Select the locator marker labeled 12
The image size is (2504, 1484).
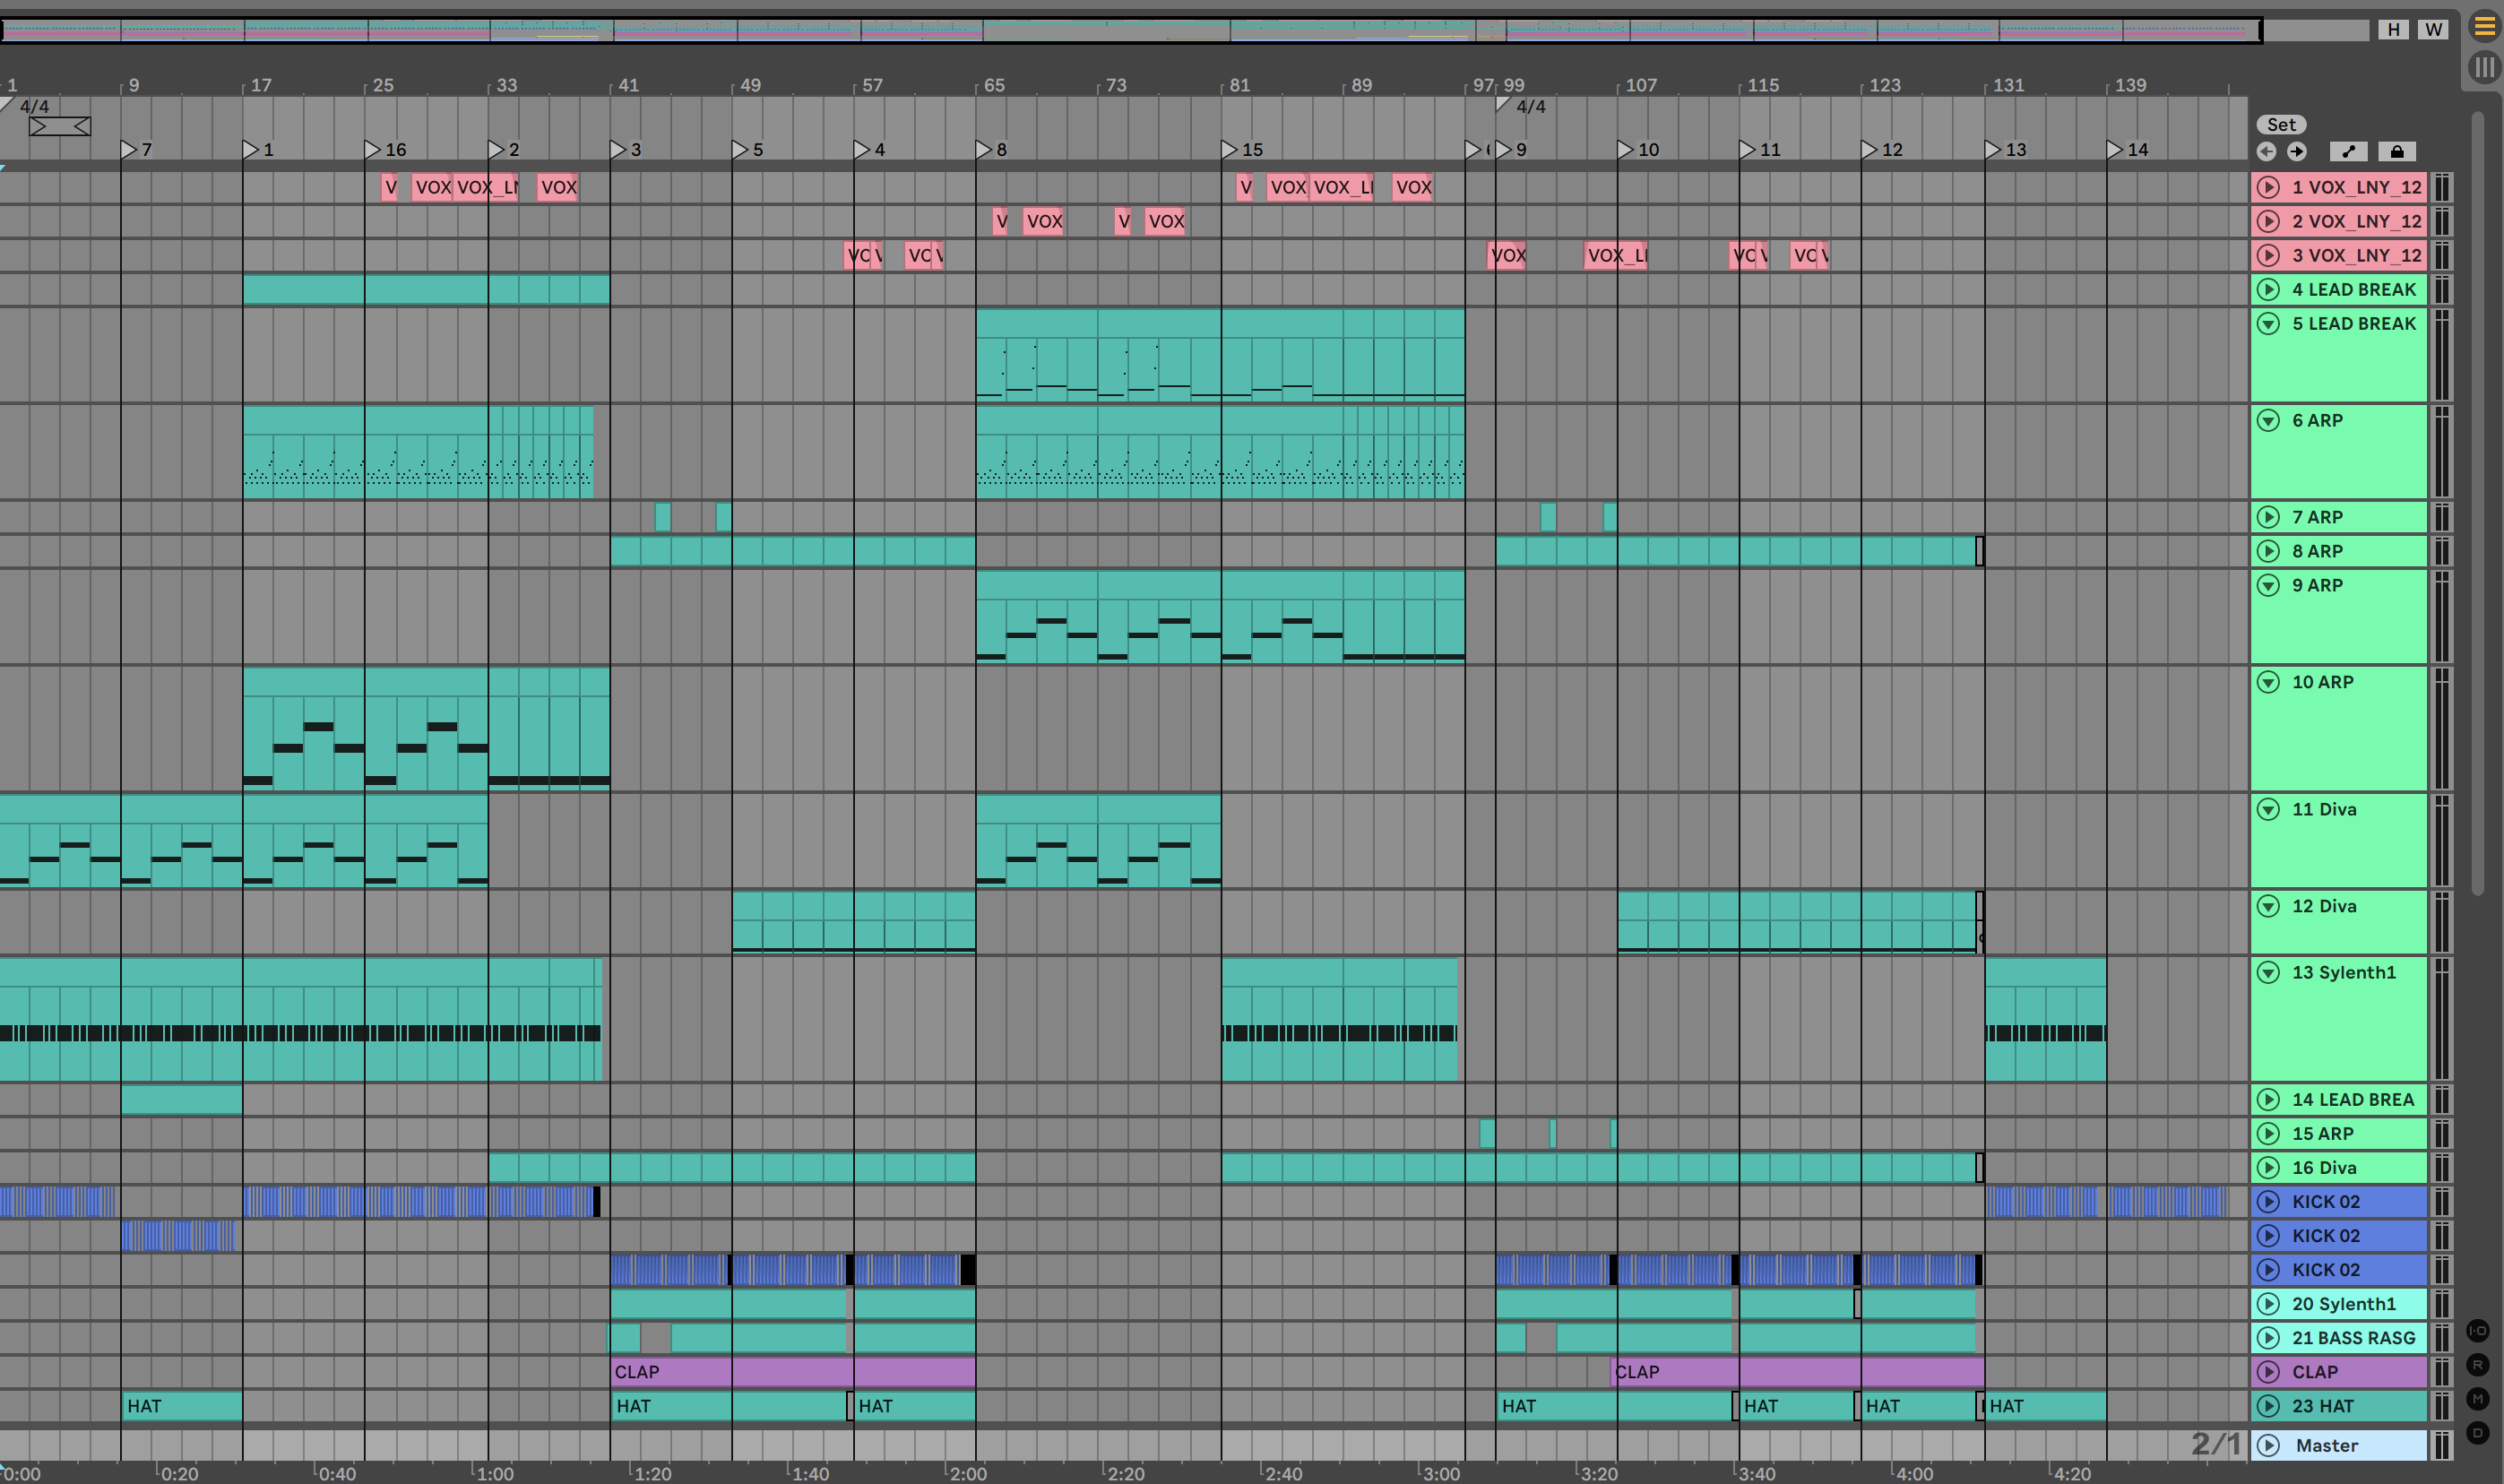[1869, 150]
